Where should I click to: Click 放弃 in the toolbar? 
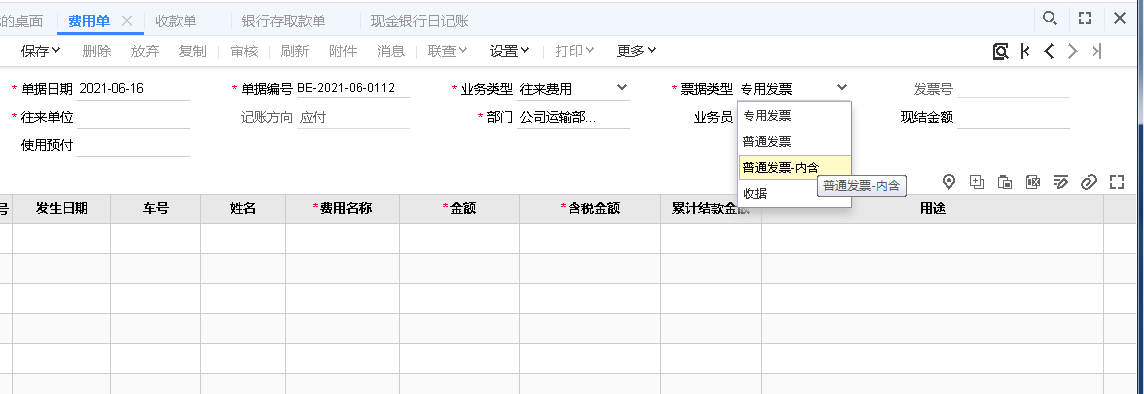click(145, 51)
